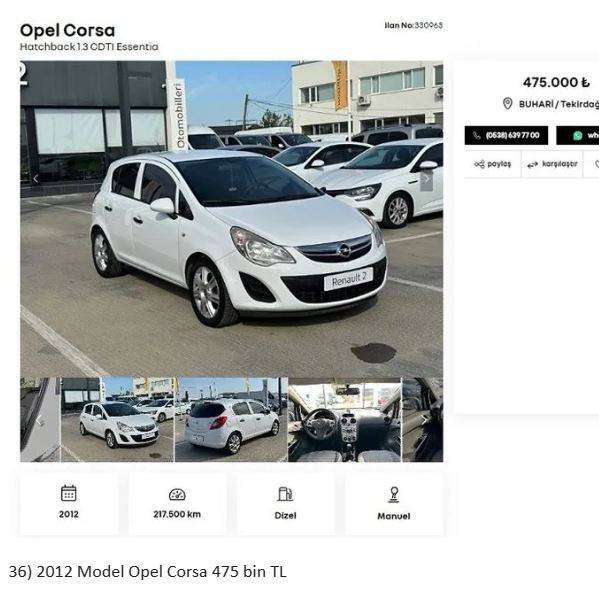Click the location pin icon beside BUHARİ
Screen dimensions: 599x606
point(507,104)
